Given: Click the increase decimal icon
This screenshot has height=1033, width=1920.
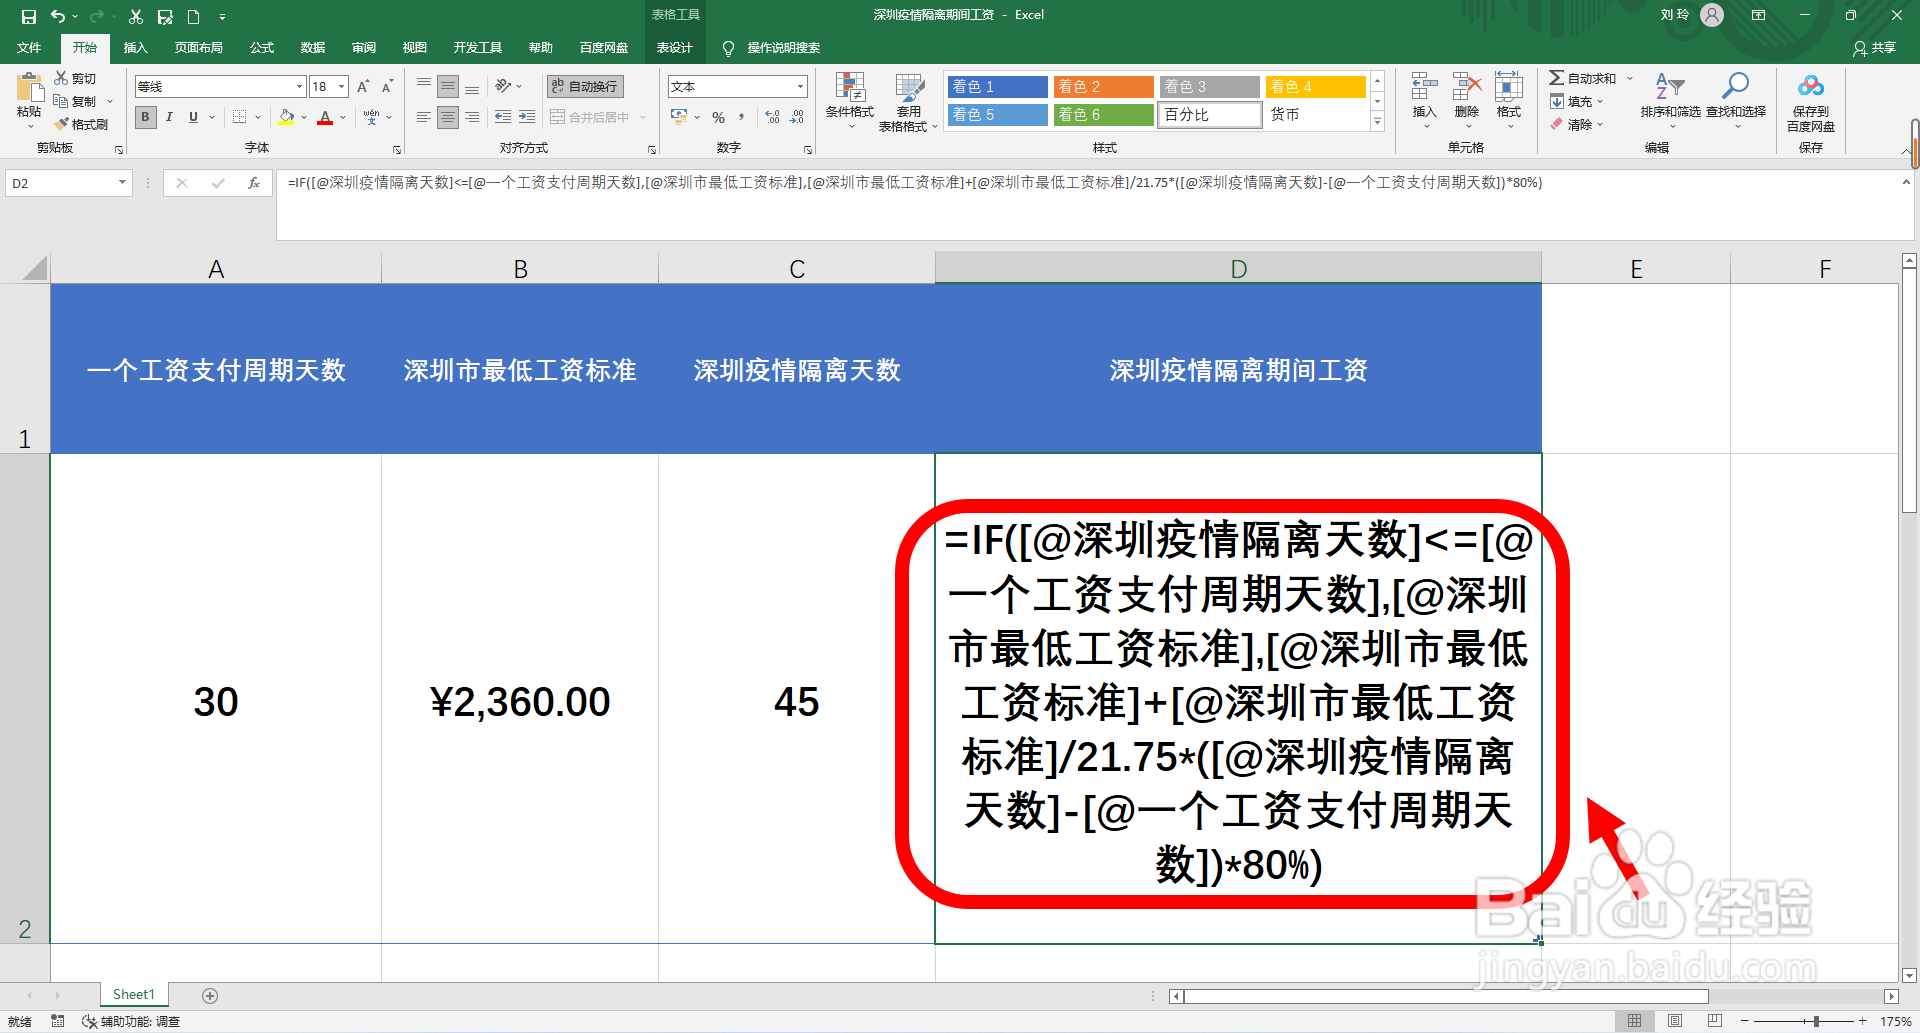Looking at the screenshot, I should [773, 117].
